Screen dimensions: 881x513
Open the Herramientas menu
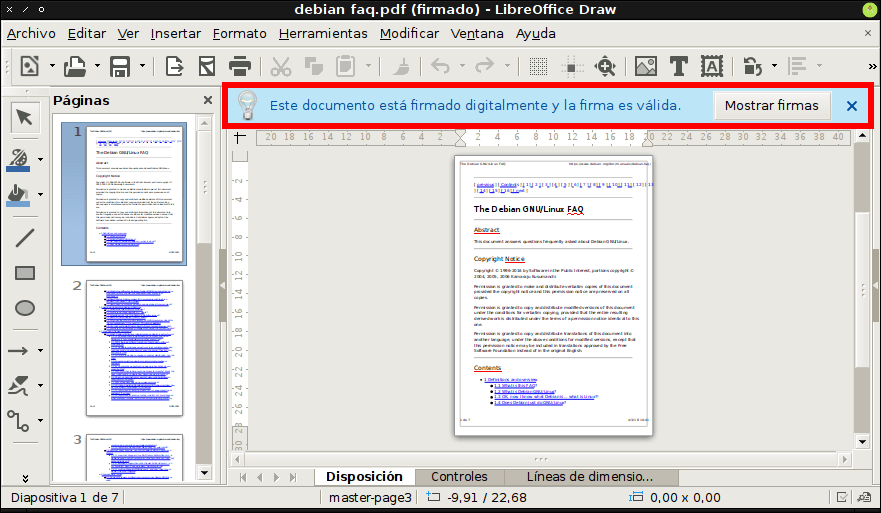(323, 34)
